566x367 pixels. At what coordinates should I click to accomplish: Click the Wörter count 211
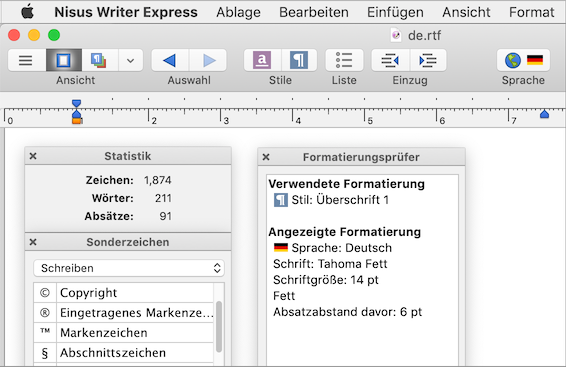(163, 198)
